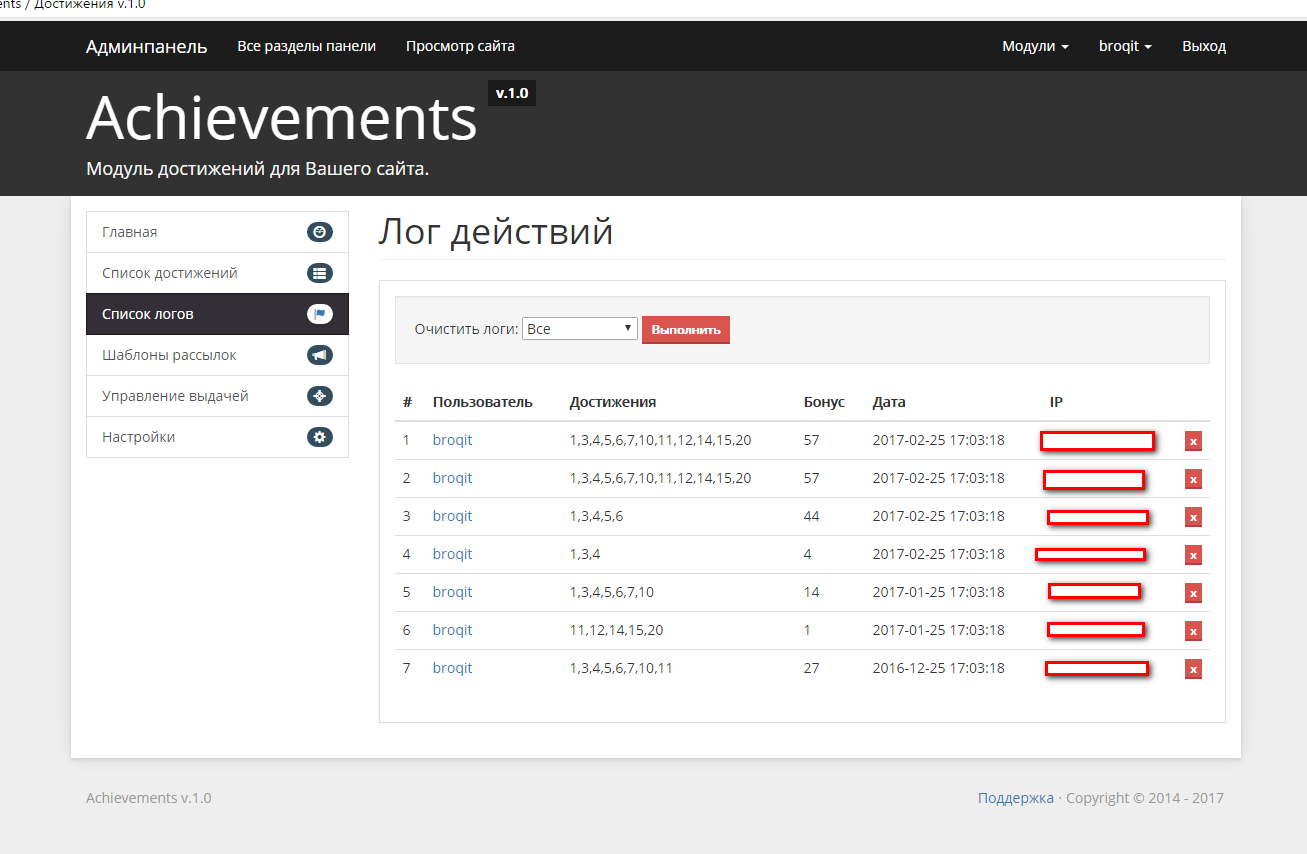
Task: Expand the broqit user menu
Action: [x=1125, y=46]
